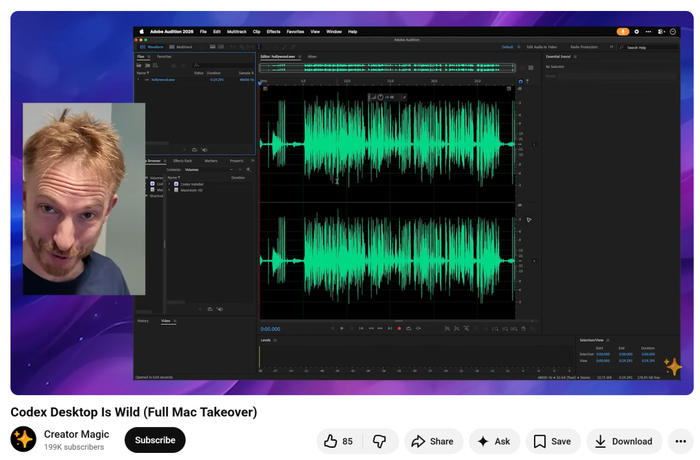Toggle the Multitrack view button

pos(181,47)
